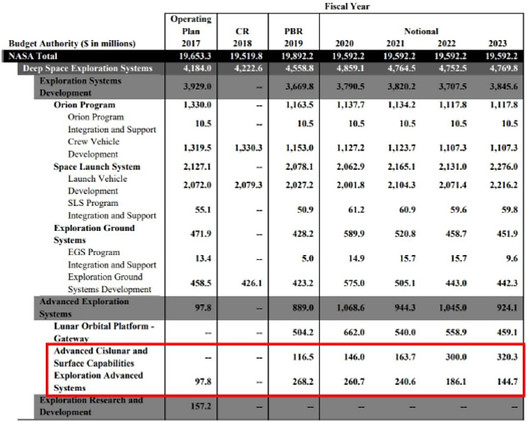Click Crew Vehicle Development 2018 value 1,330.3
This screenshot has height=422, width=527.
point(248,148)
